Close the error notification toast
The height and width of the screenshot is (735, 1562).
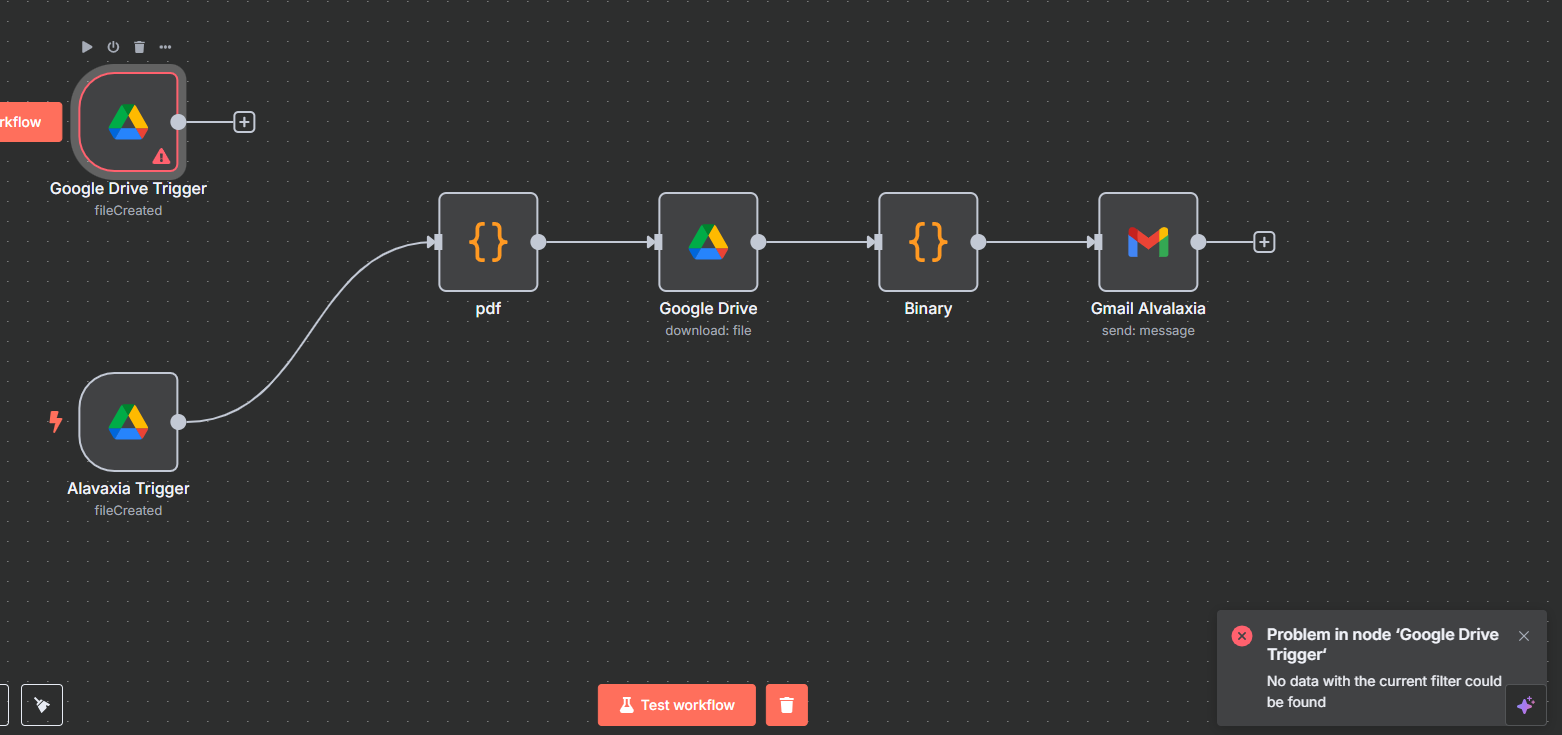click(x=1524, y=636)
